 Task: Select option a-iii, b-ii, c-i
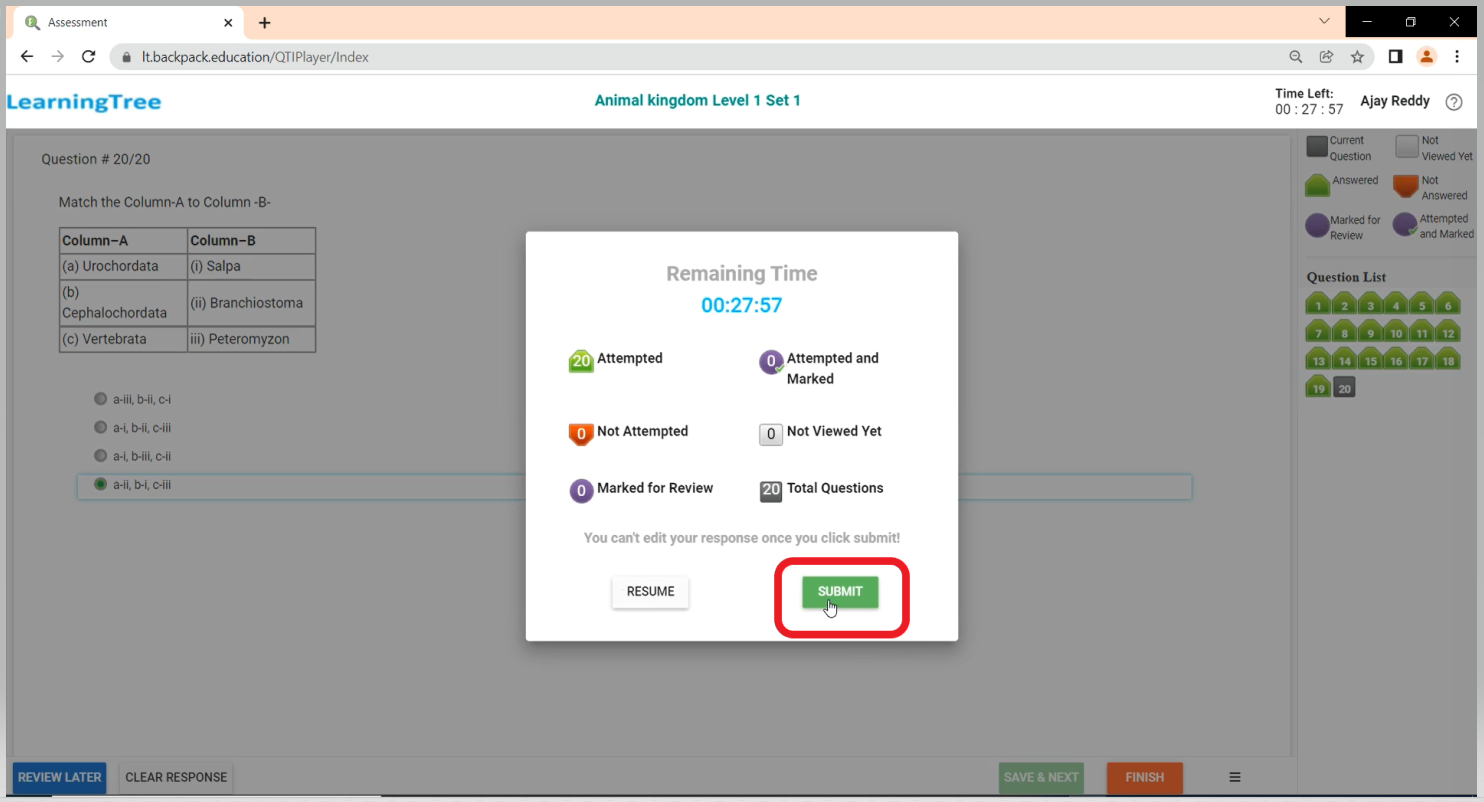[x=100, y=399]
